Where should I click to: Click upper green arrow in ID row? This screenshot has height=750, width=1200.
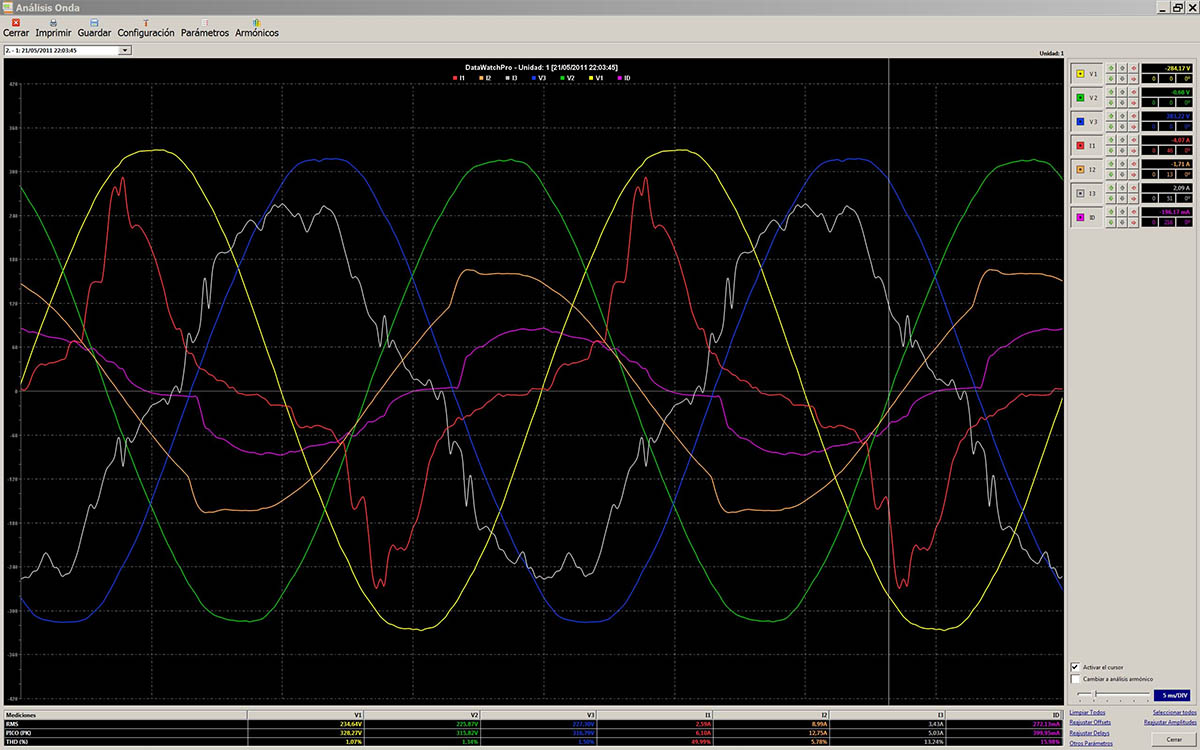(1111, 213)
